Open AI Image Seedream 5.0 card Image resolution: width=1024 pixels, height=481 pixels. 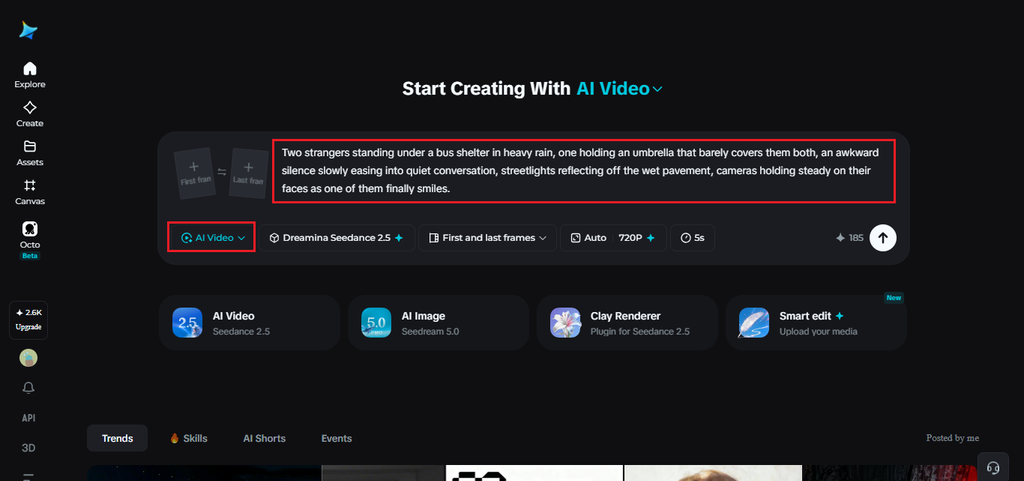[438, 322]
